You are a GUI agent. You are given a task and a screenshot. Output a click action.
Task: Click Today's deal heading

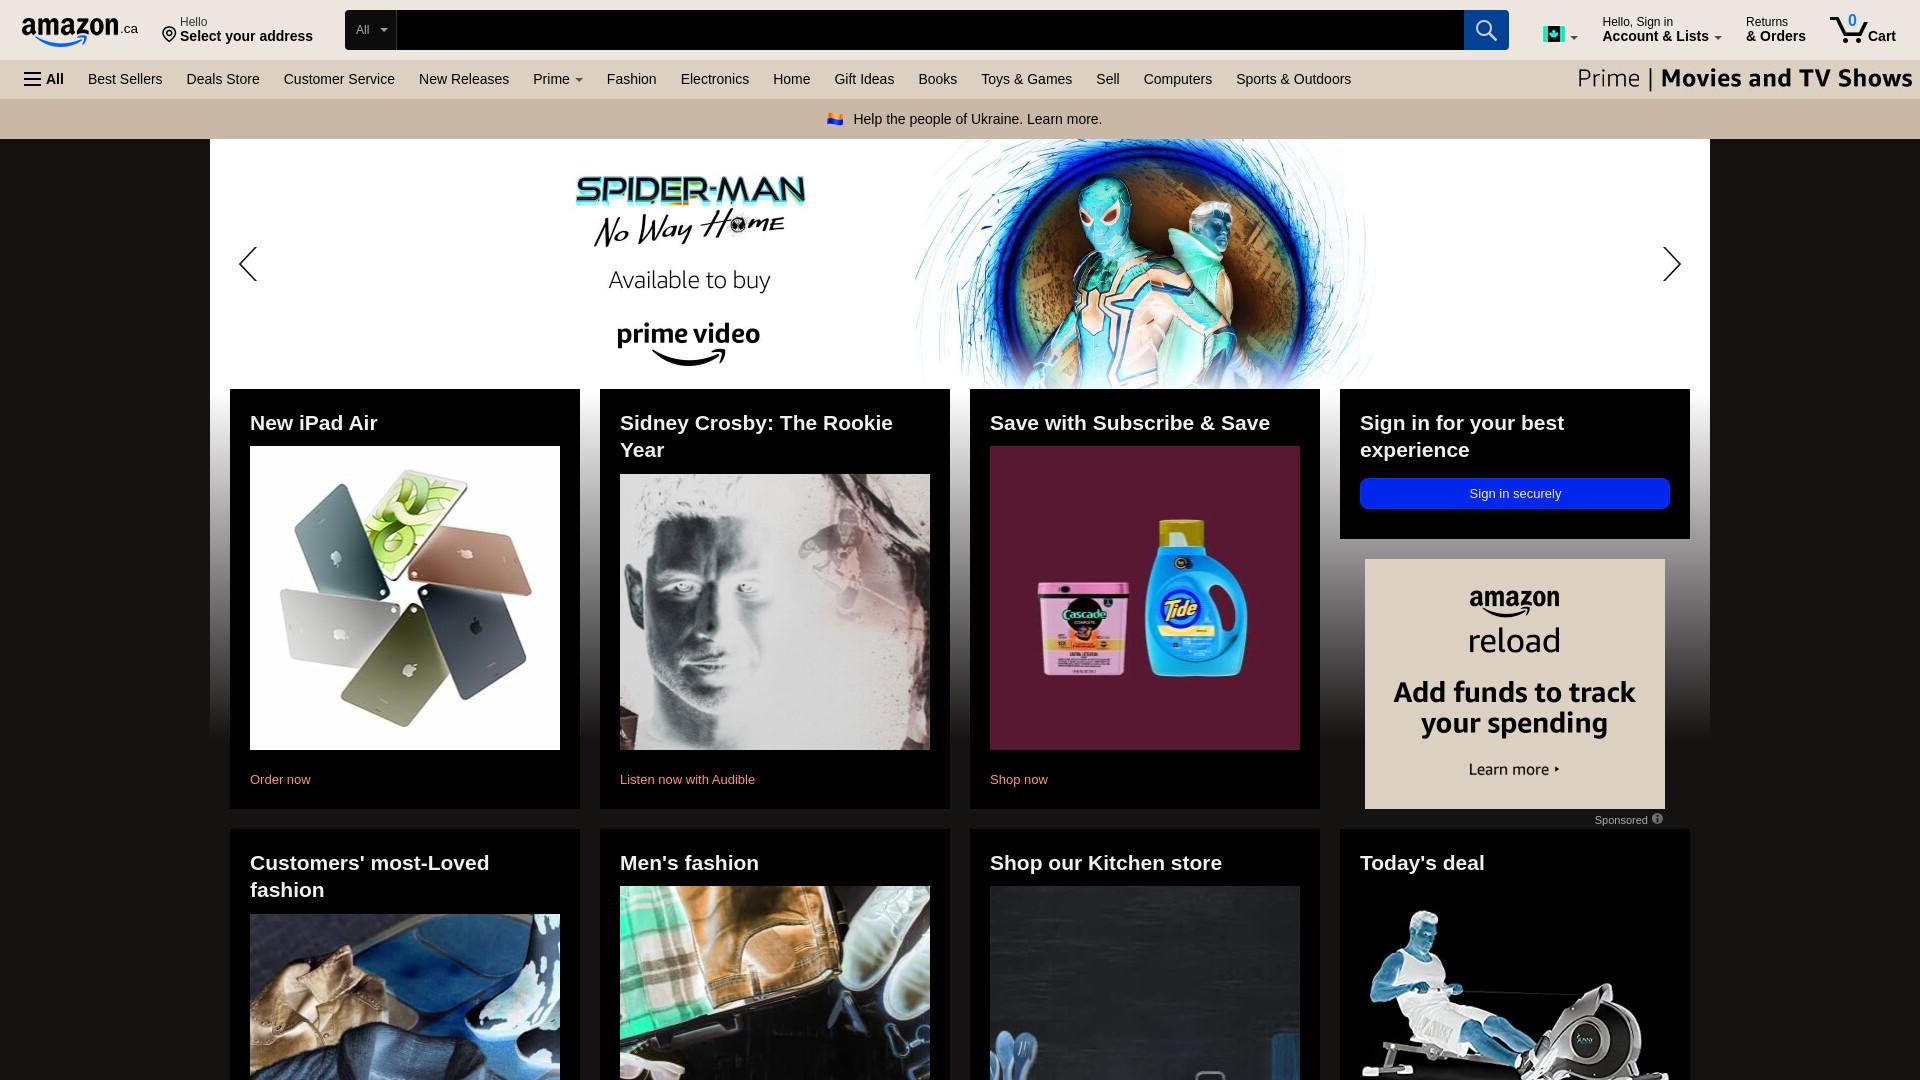[x=1422, y=863]
